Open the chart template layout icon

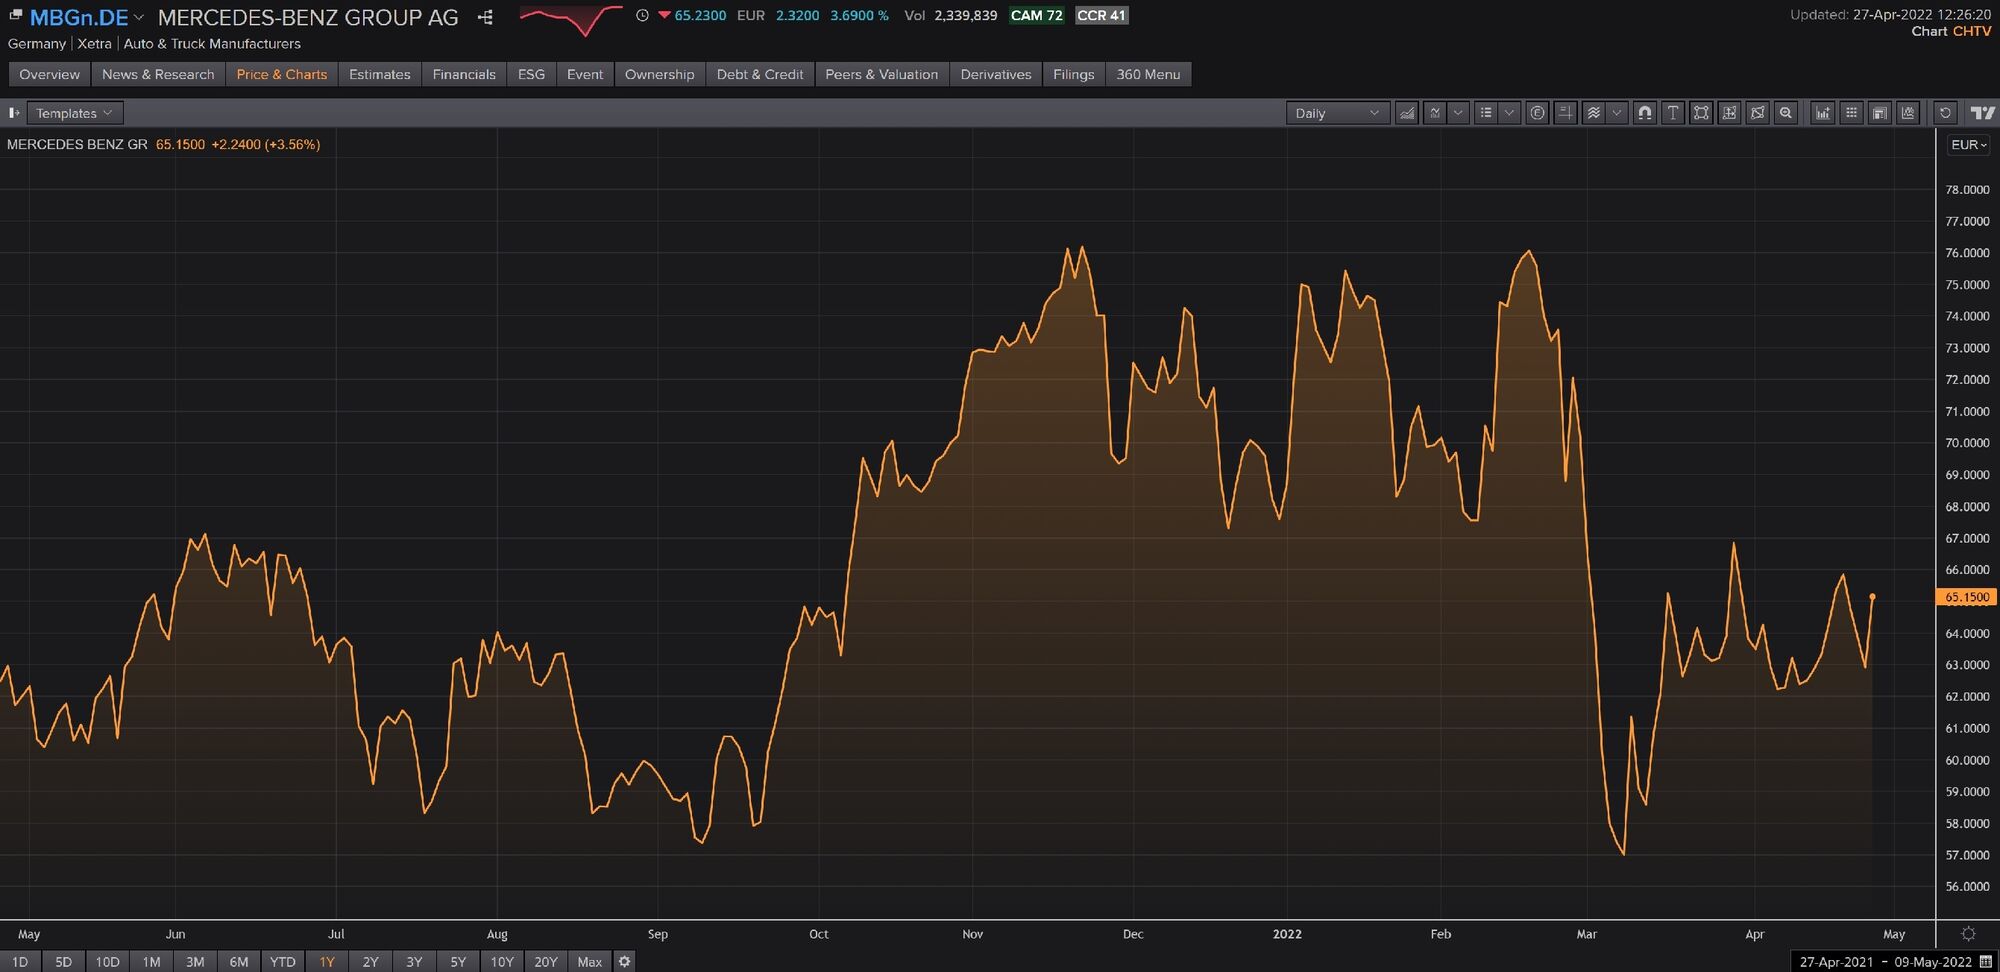tap(1880, 113)
